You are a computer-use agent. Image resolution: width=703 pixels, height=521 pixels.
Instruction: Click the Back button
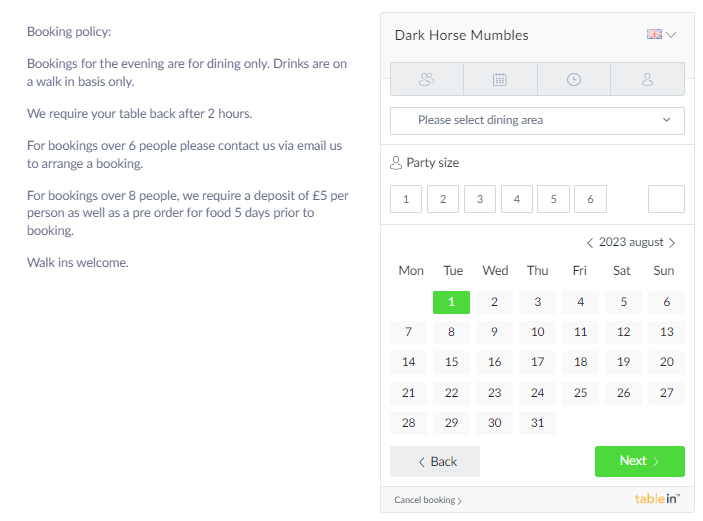(x=435, y=461)
